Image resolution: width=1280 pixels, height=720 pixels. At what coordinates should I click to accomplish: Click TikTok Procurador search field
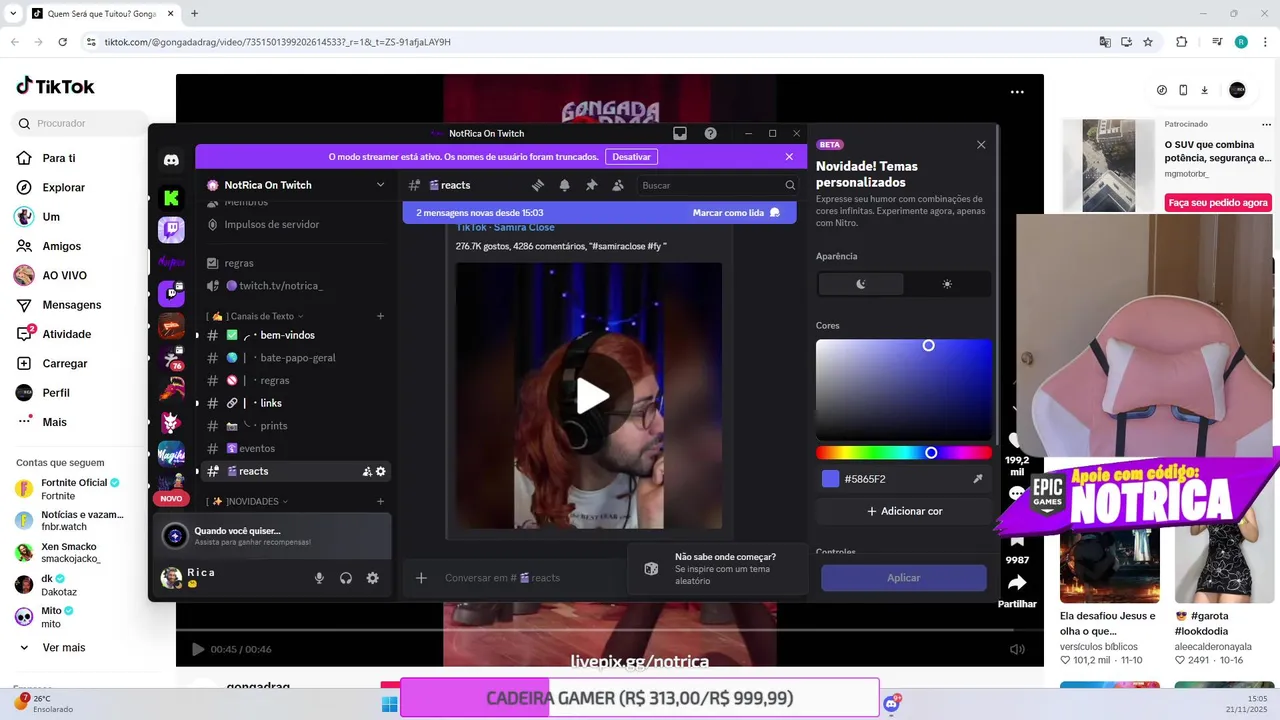(x=80, y=123)
